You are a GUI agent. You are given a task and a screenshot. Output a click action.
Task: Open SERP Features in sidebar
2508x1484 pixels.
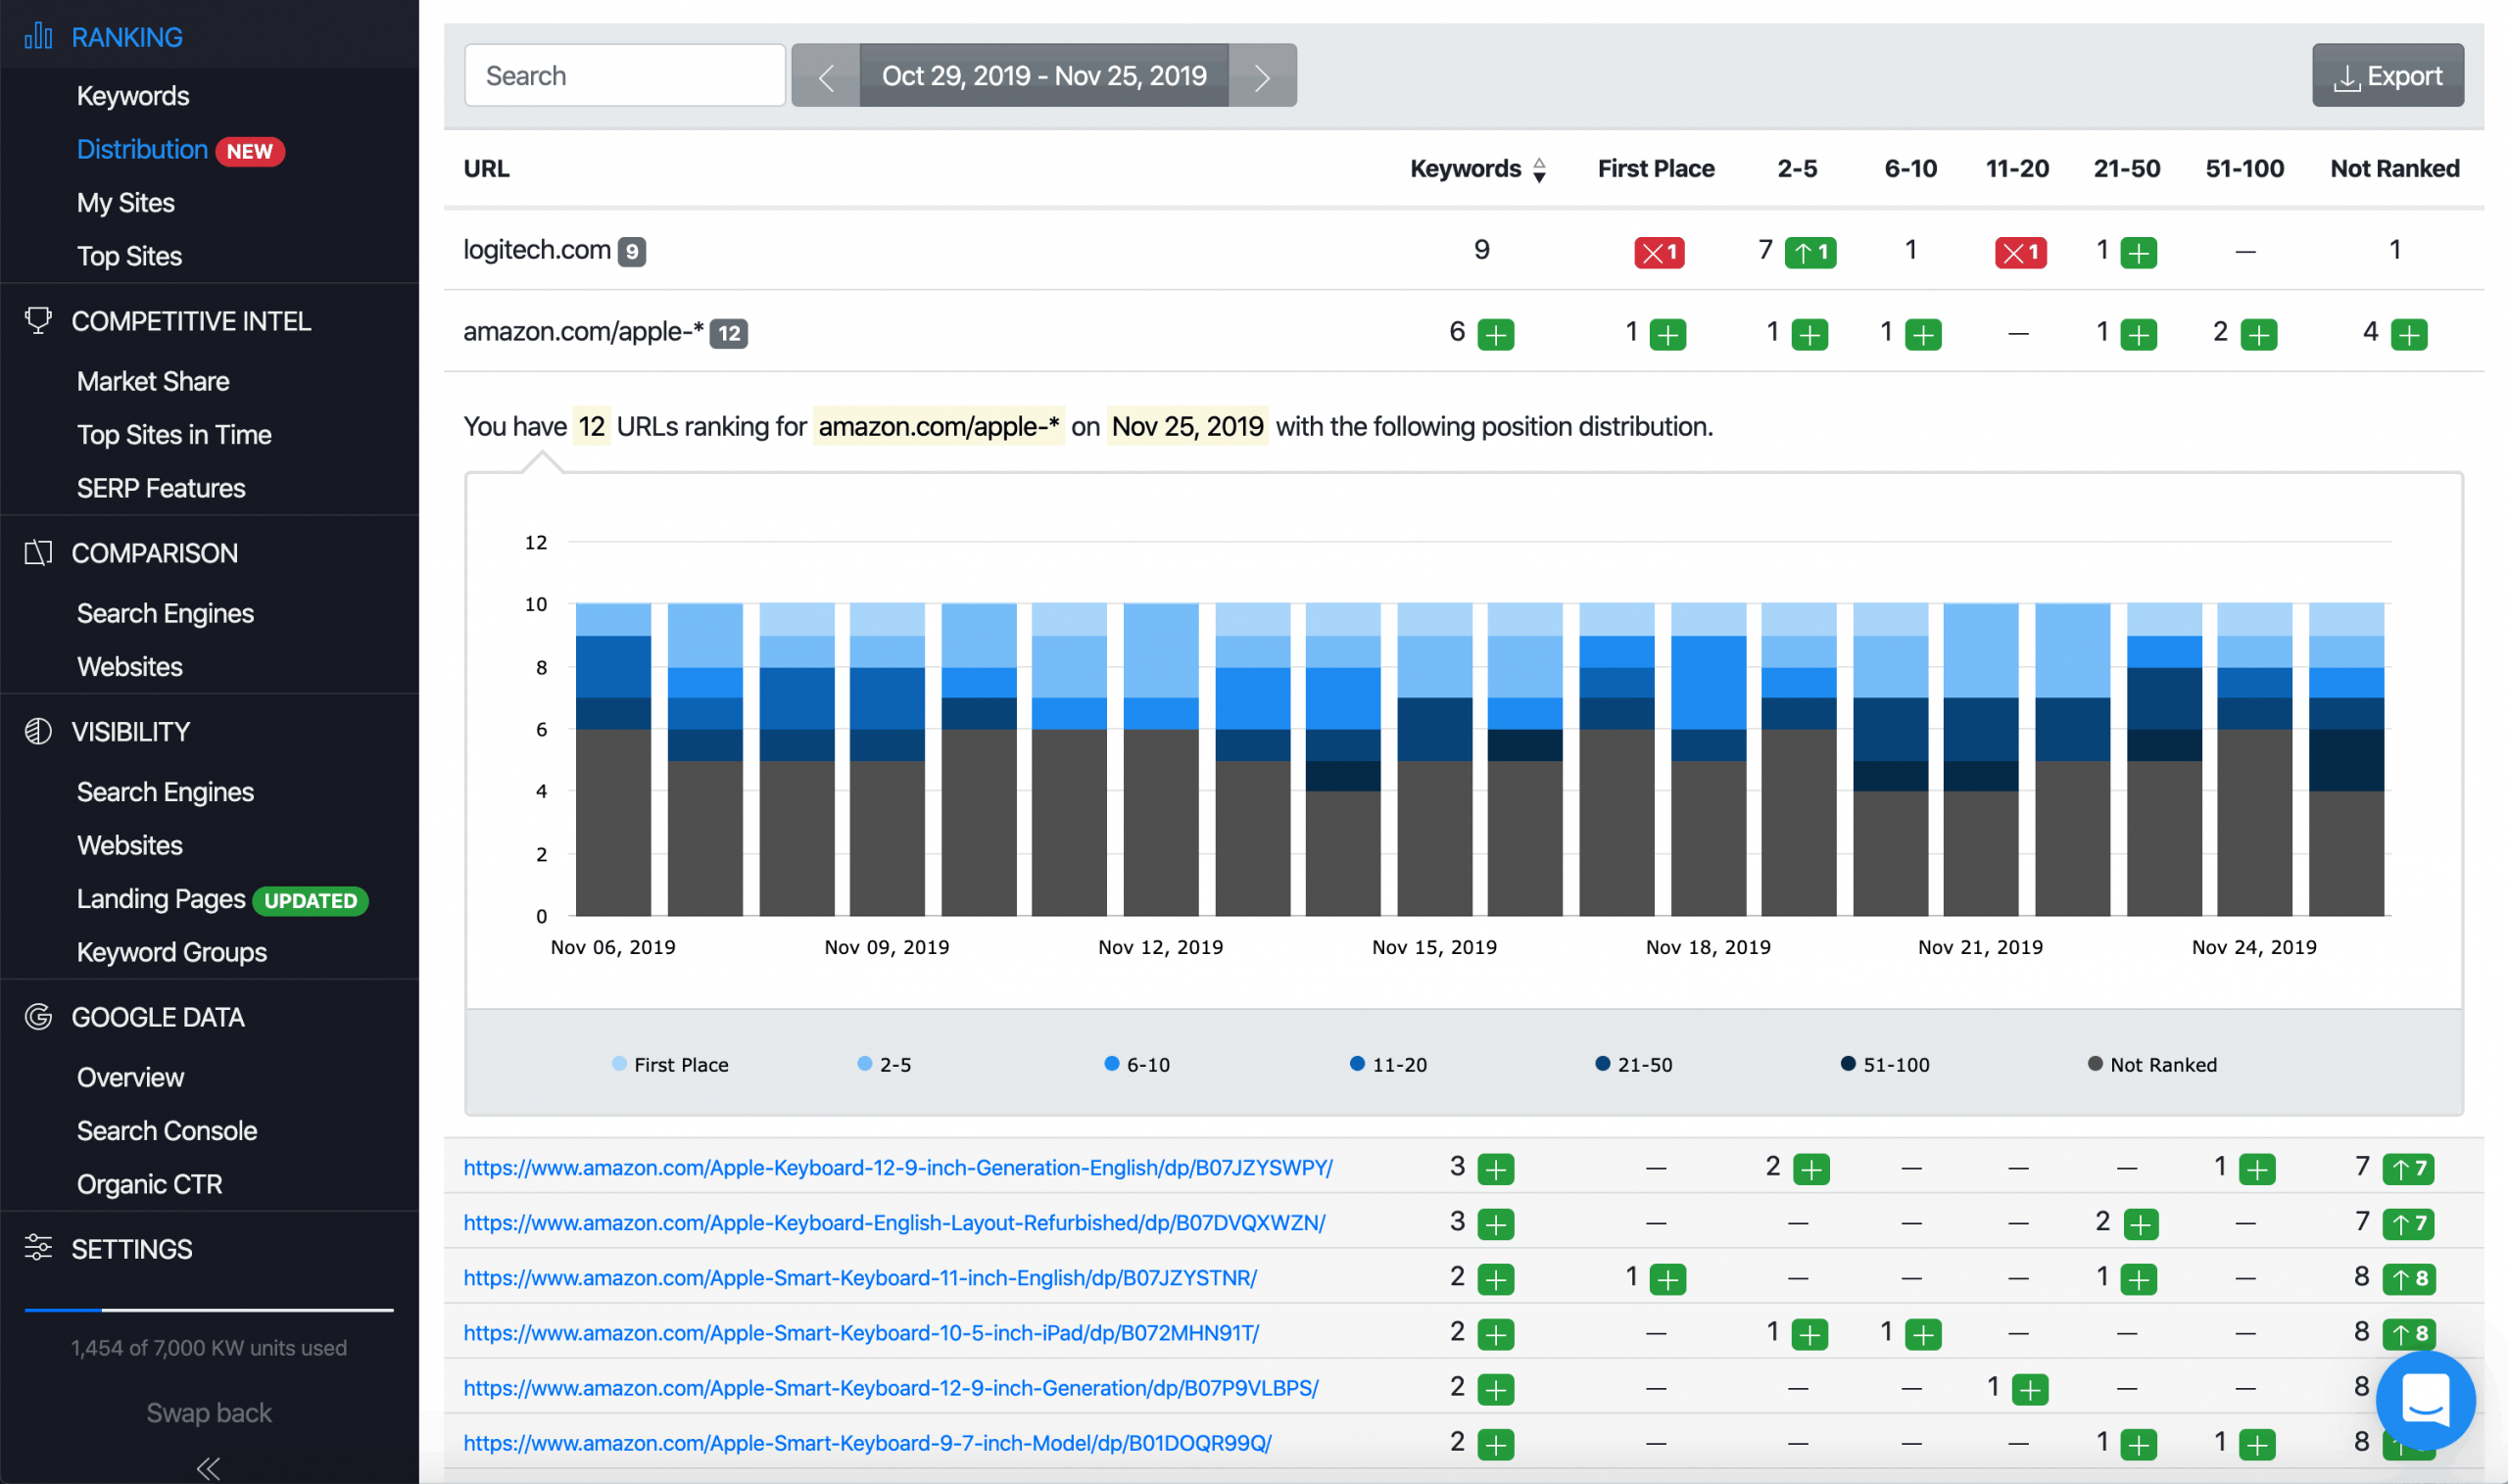[161, 489]
